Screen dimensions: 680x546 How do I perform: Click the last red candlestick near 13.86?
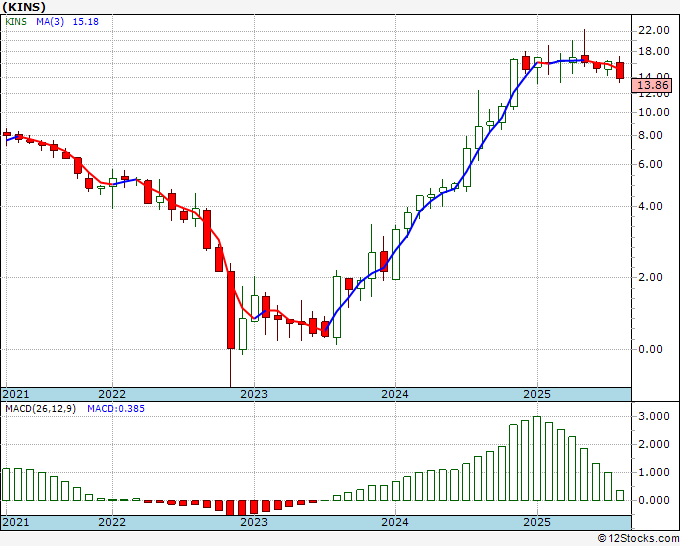coord(620,70)
